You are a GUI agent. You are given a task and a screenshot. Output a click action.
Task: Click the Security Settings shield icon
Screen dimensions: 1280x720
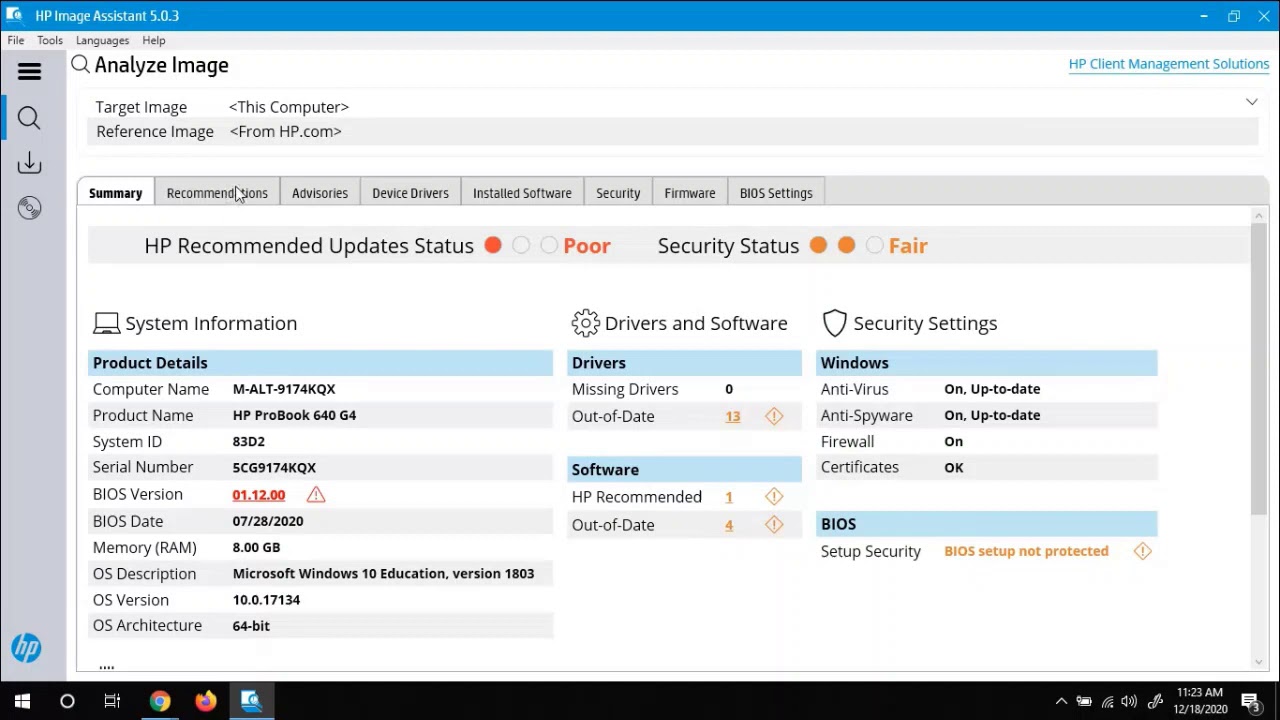[x=835, y=323]
